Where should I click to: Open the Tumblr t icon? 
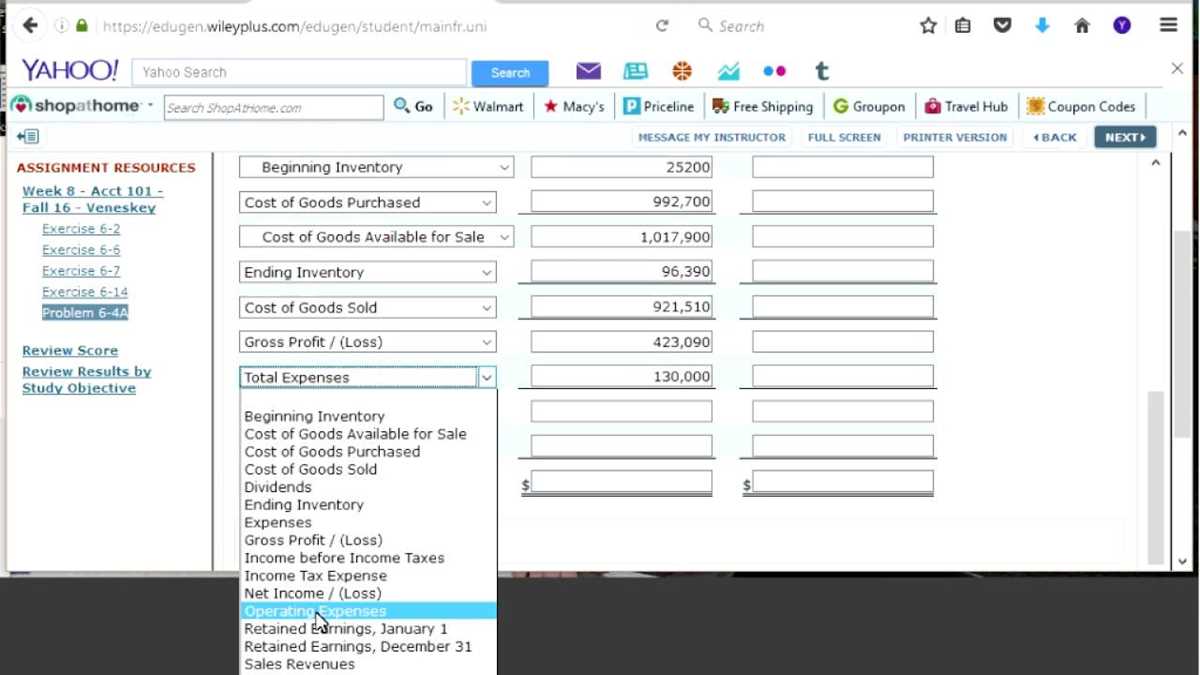tap(822, 71)
